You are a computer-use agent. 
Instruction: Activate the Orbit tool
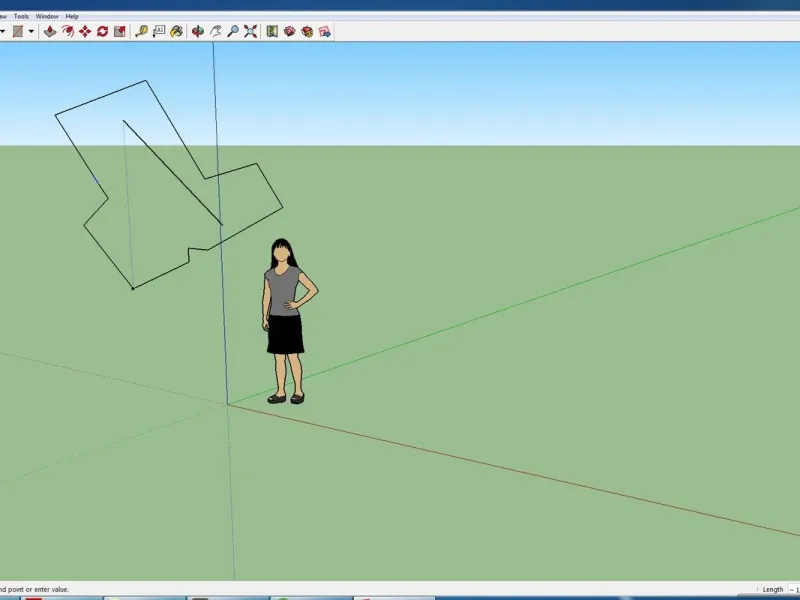pyautogui.click(x=198, y=32)
